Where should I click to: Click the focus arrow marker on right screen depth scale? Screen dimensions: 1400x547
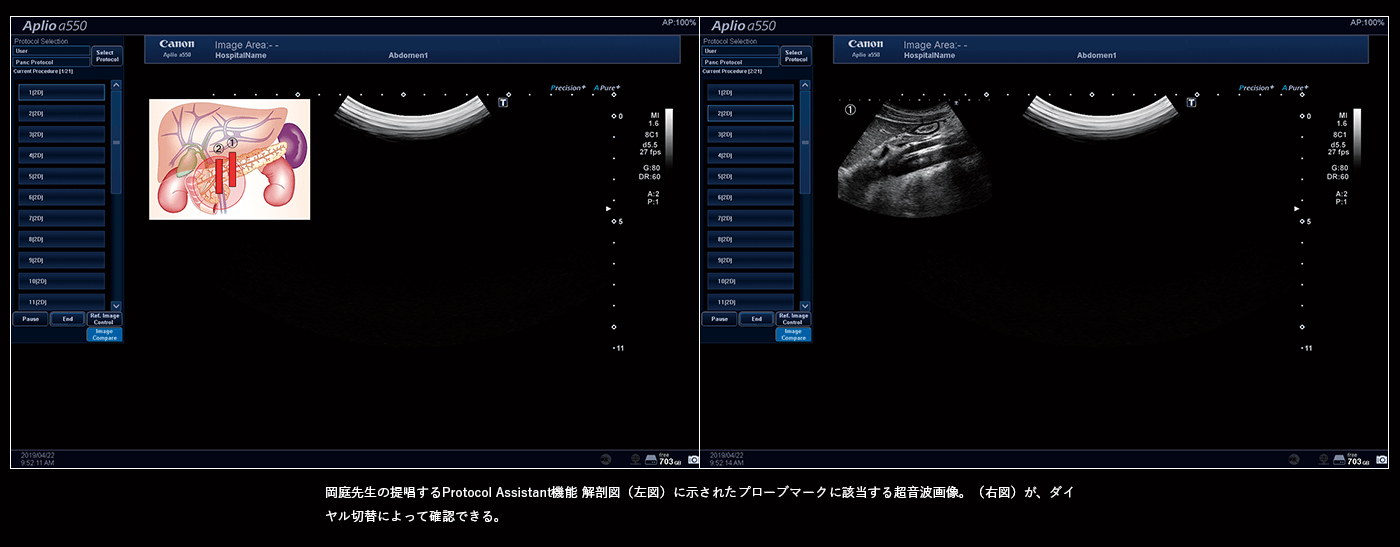point(1296,209)
